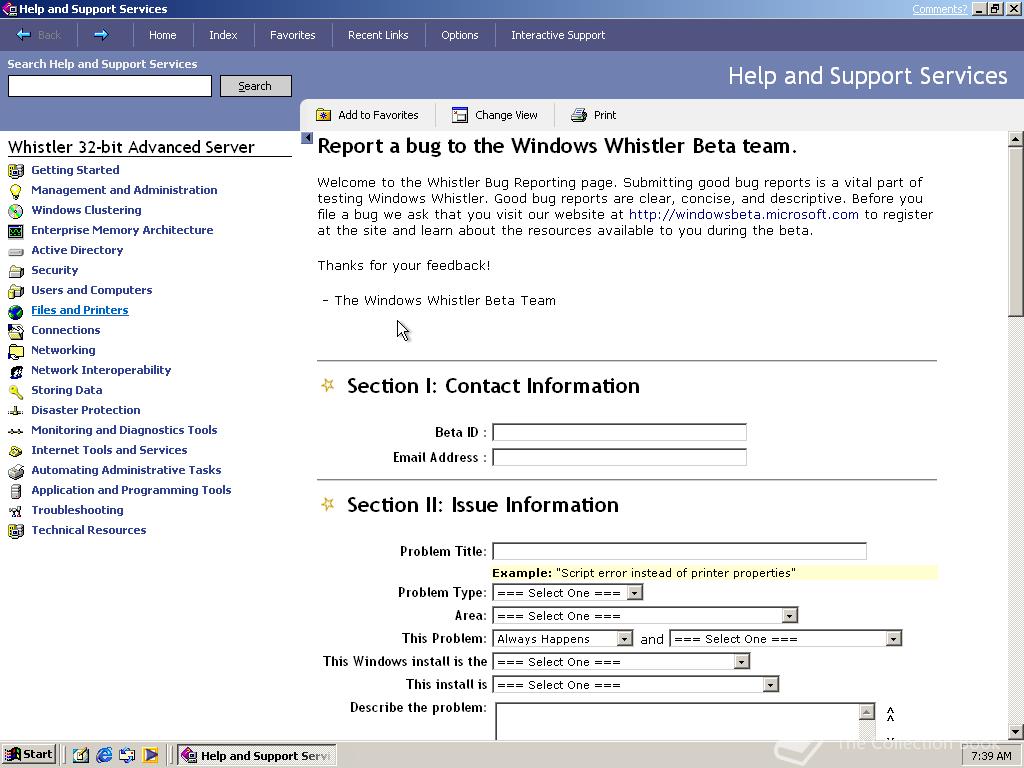Open the Getting Started topic link
This screenshot has height=768, width=1024.
click(x=75, y=170)
